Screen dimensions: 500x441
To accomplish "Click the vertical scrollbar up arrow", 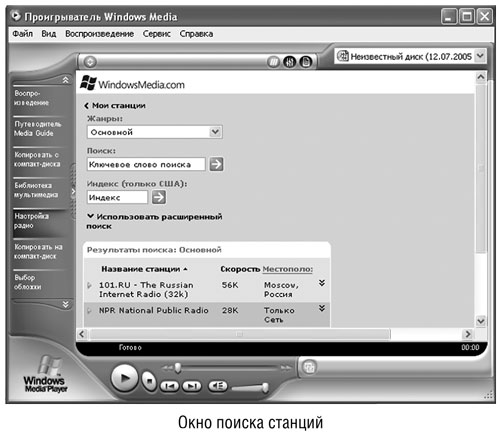I will coord(481,78).
